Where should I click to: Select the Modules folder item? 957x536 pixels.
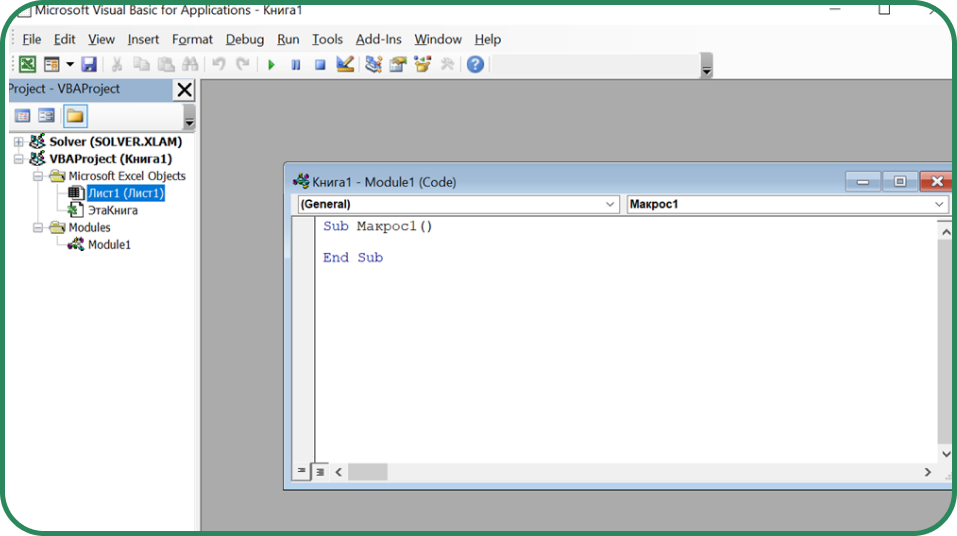pyautogui.click(x=89, y=227)
